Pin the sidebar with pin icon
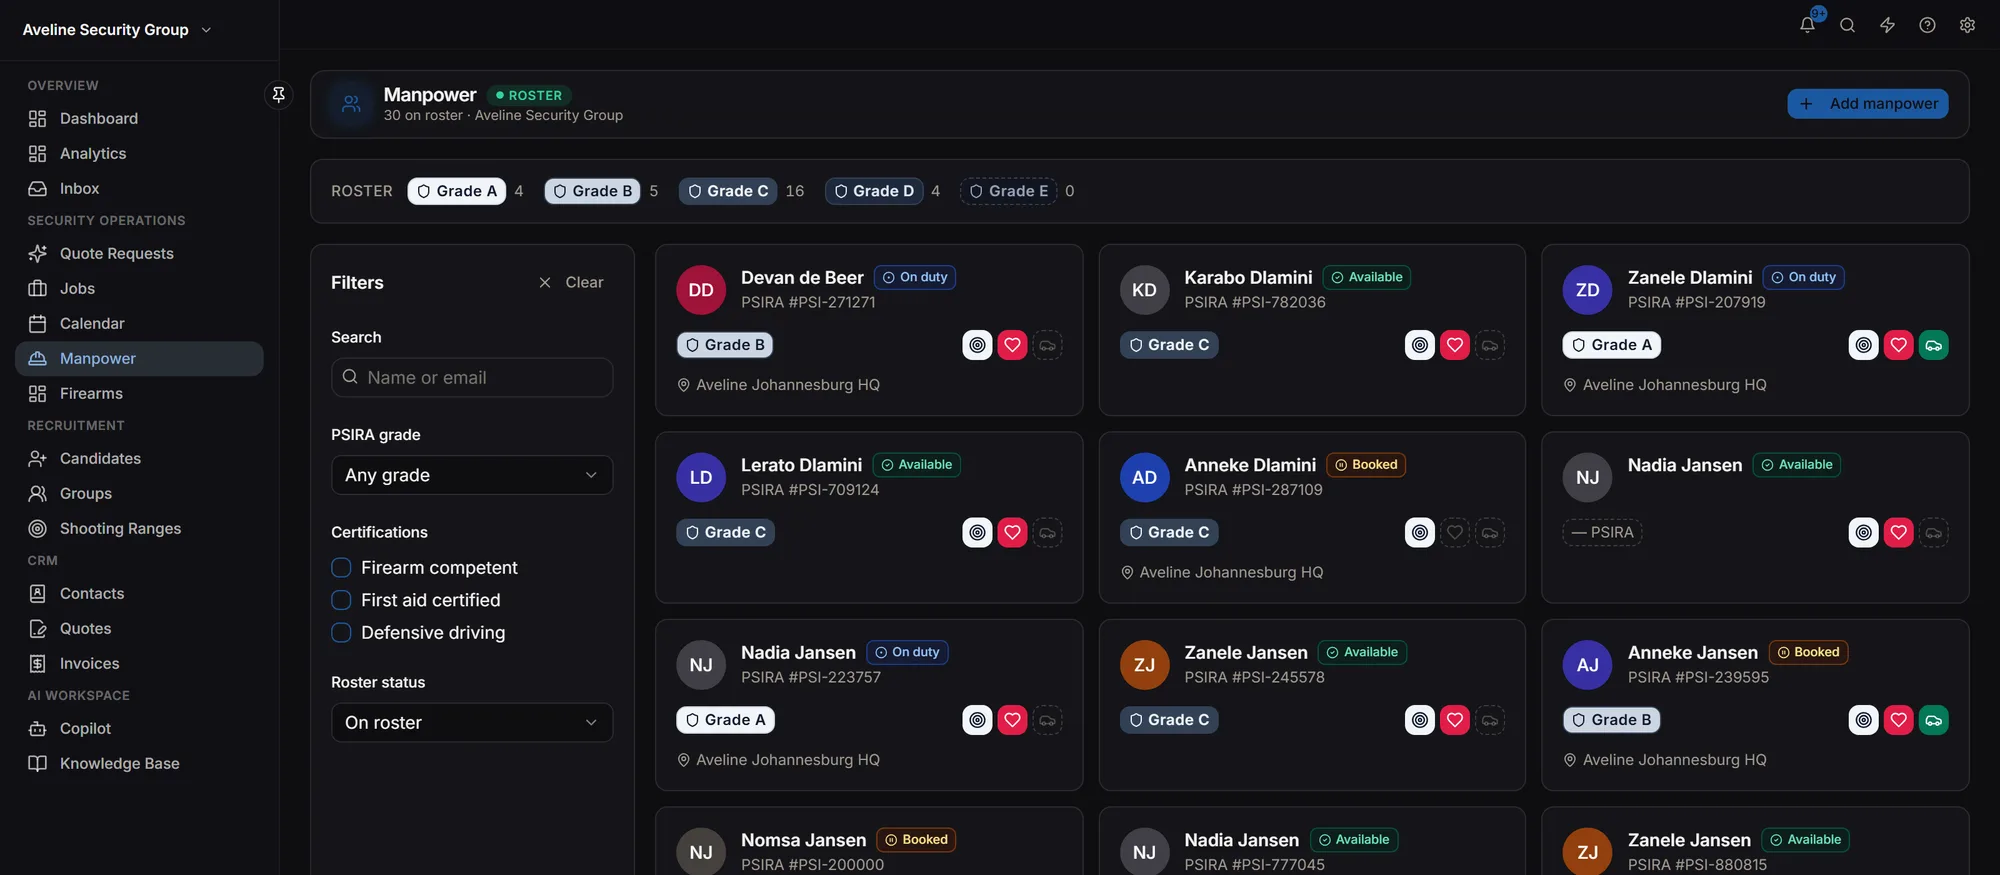The height and width of the screenshot is (875, 2000). (279, 94)
